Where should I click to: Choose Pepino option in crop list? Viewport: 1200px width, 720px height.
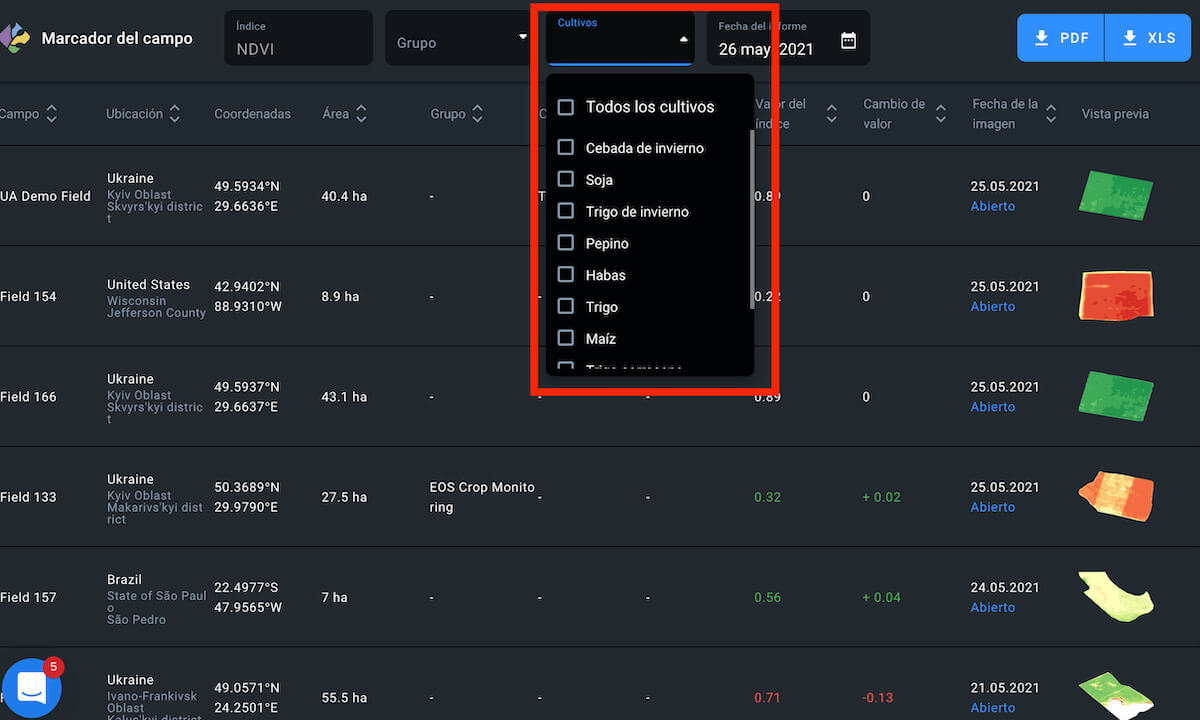point(606,243)
